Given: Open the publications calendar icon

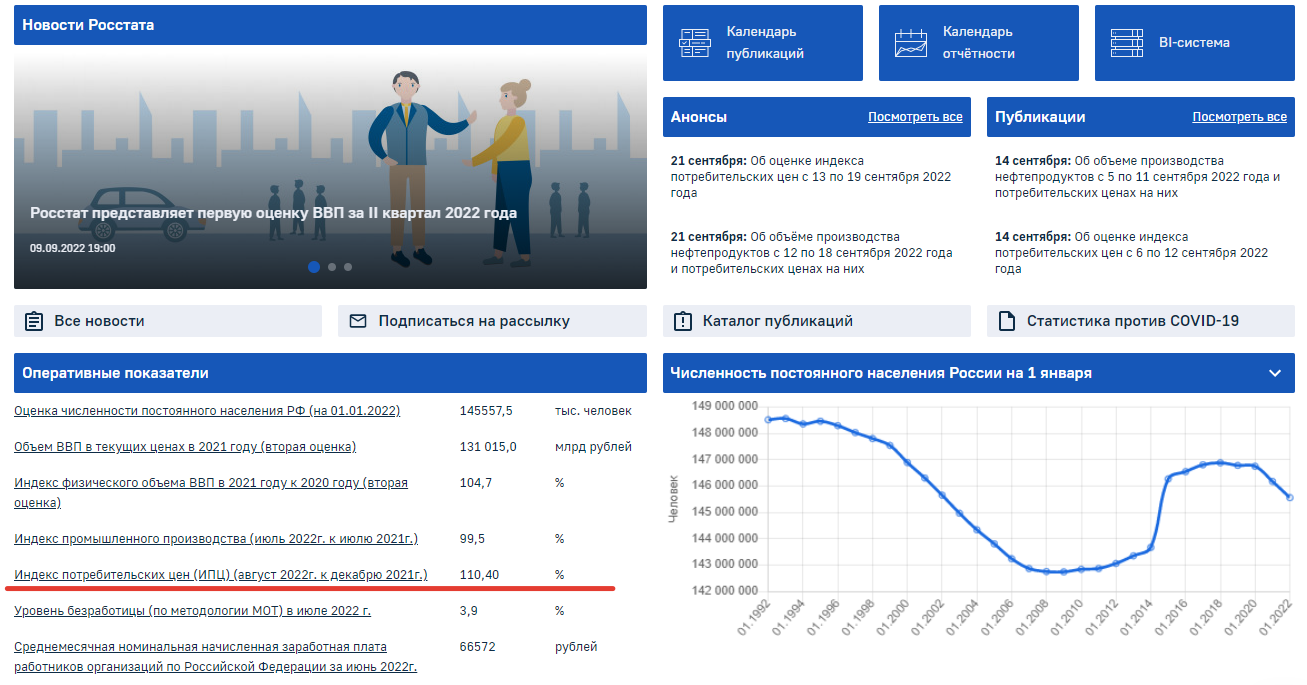Looking at the screenshot, I should pos(694,43).
